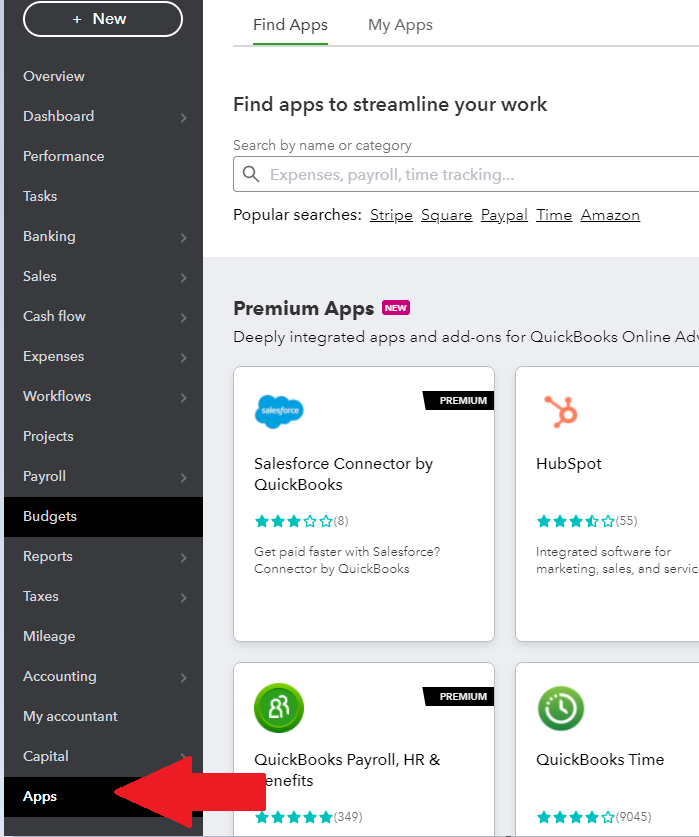This screenshot has height=837, width=699.
Task: Open the Amazon popular search link
Action: tap(610, 214)
